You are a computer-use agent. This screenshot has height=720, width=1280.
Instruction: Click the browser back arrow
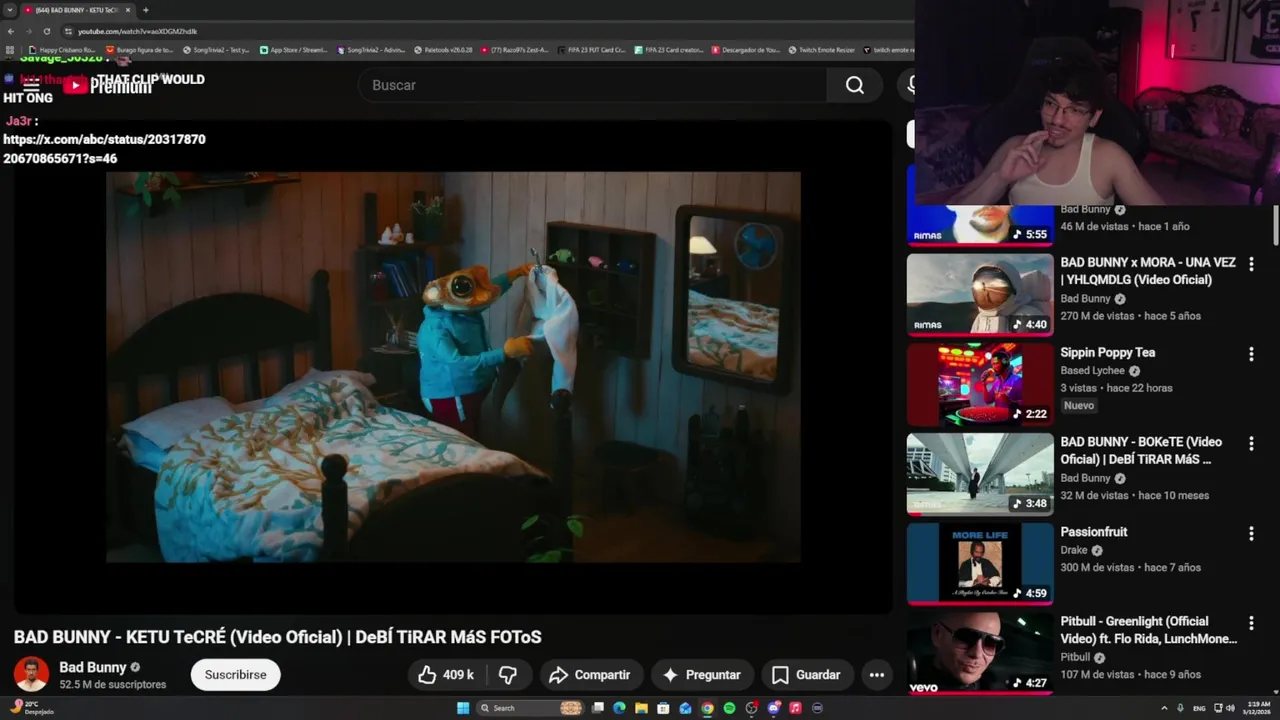click(x=10, y=31)
